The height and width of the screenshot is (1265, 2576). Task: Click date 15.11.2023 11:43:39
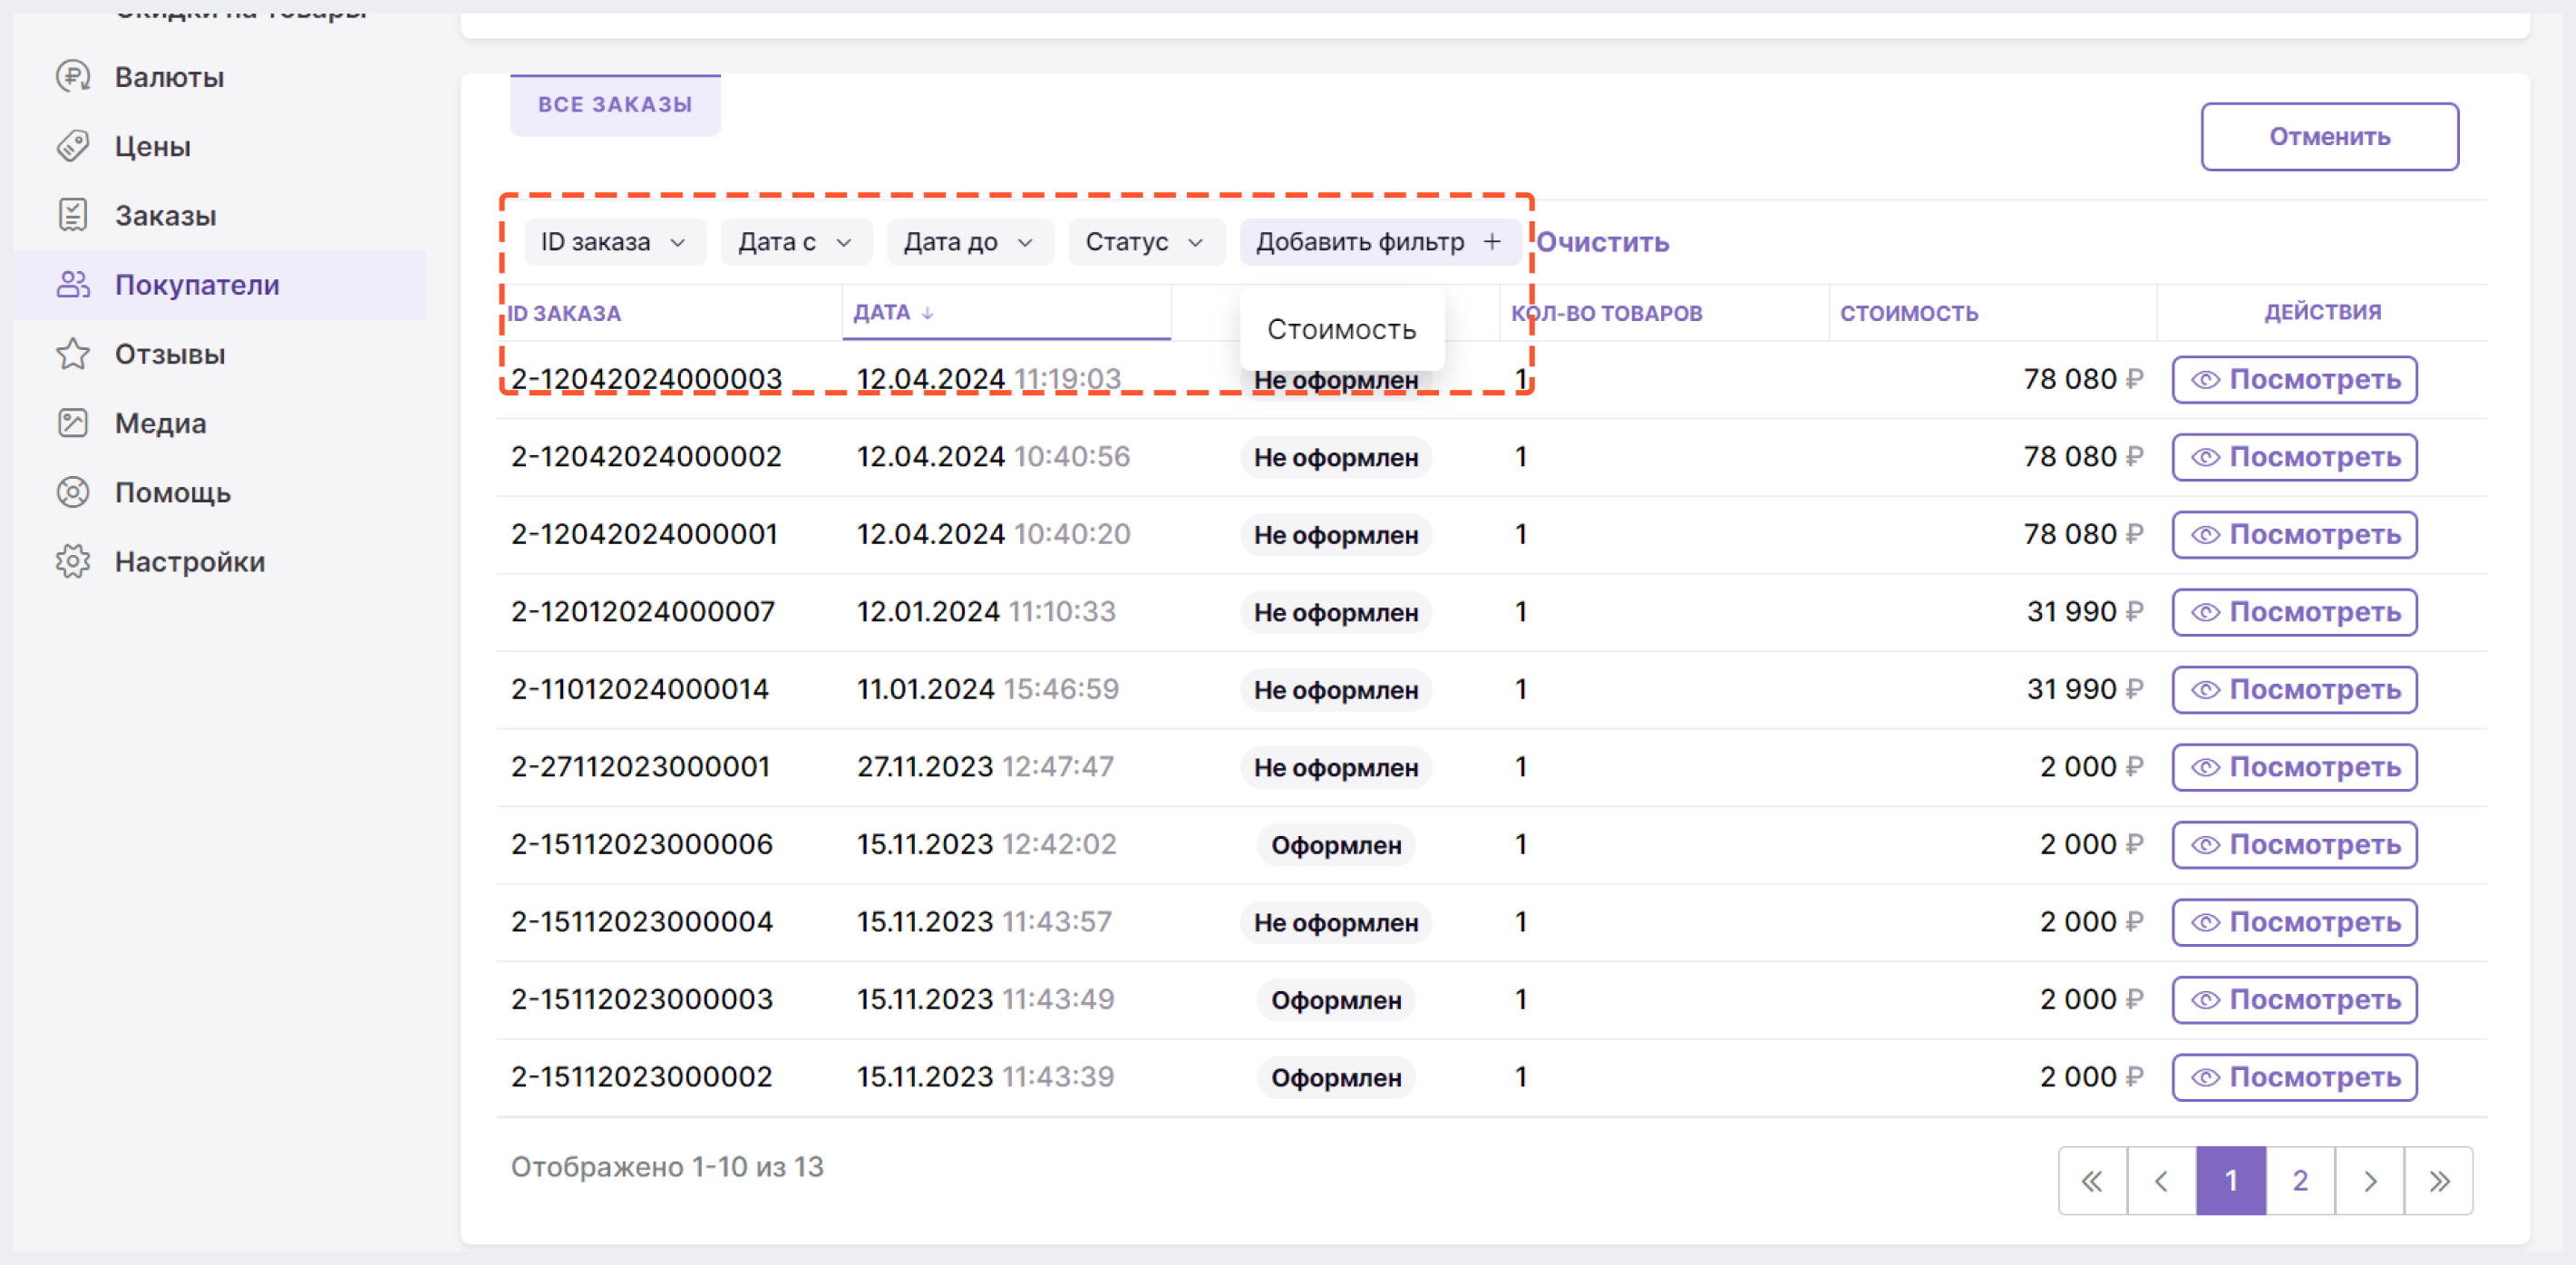[985, 1077]
